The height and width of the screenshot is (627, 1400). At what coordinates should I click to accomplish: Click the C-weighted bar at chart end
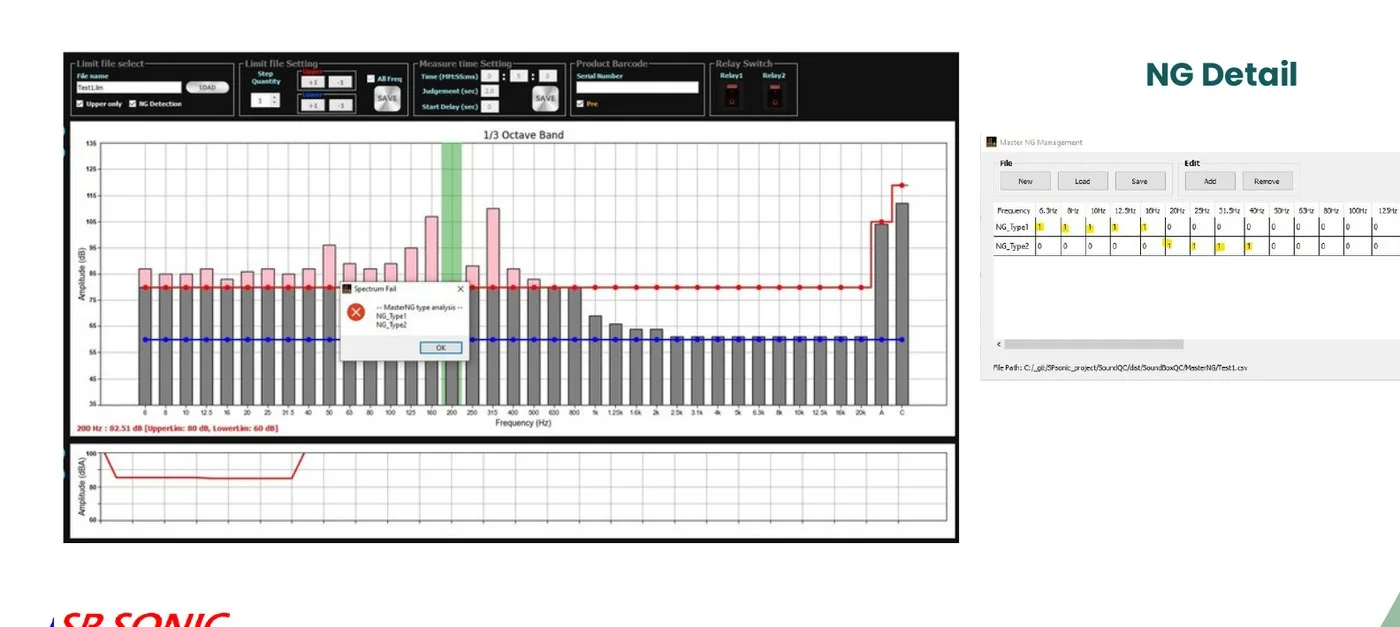click(902, 304)
